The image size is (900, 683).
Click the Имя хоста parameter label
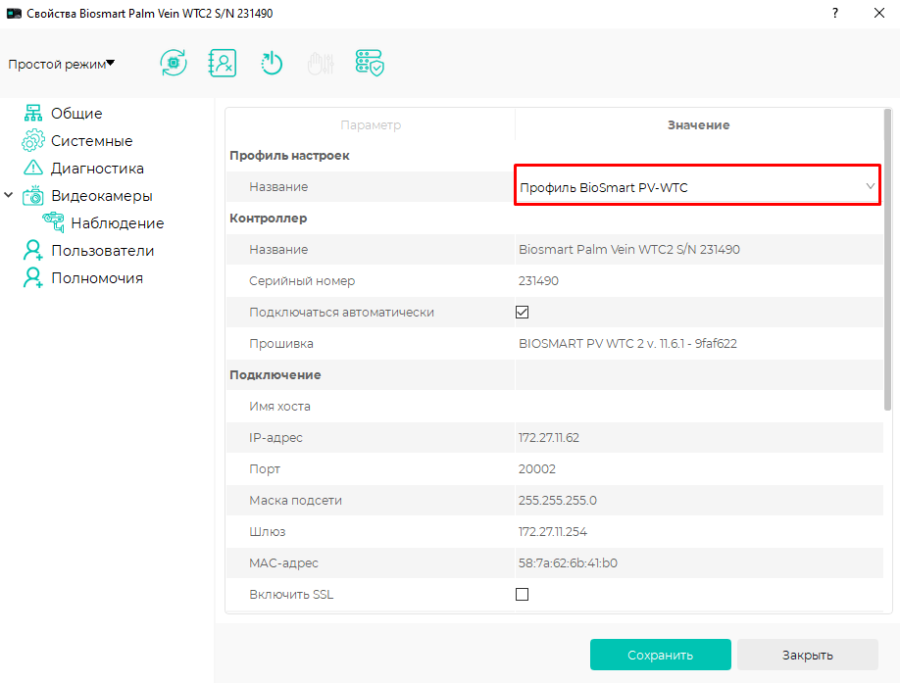280,406
